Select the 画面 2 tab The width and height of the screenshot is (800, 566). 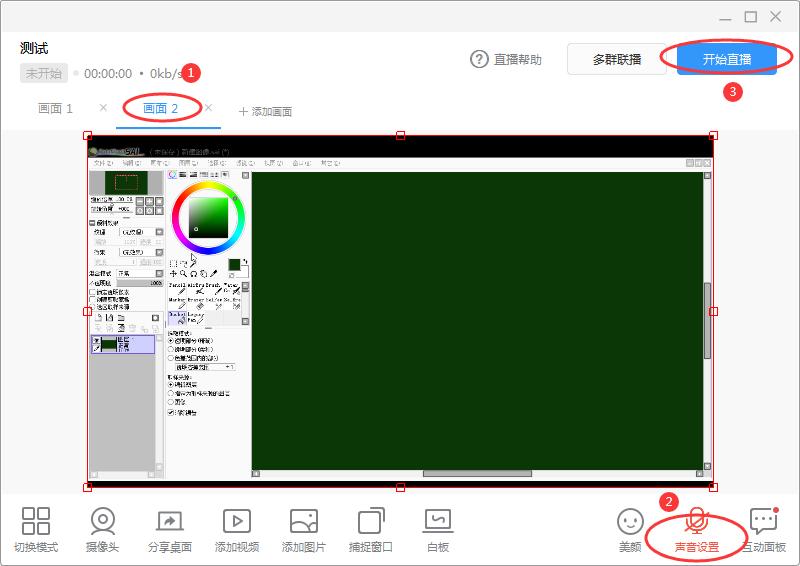tap(160, 109)
